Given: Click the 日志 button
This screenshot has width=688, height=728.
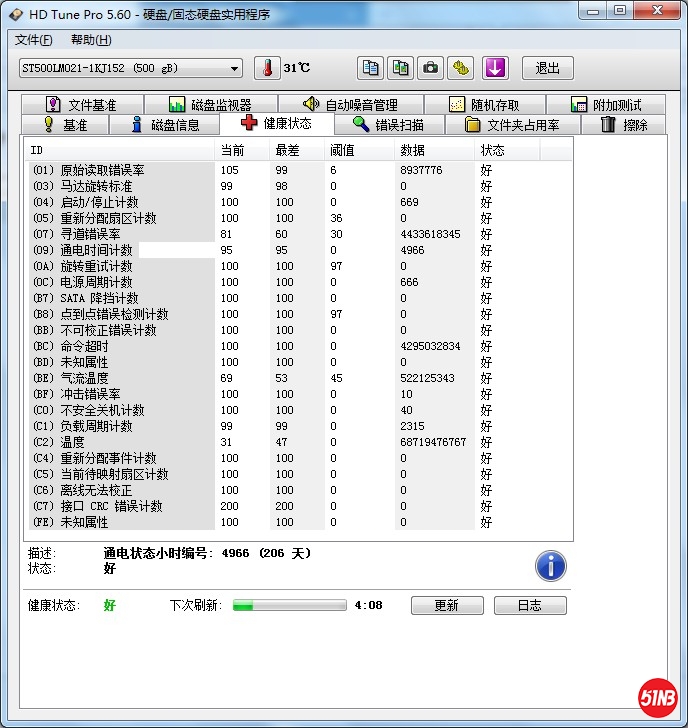Looking at the screenshot, I should pyautogui.click(x=529, y=605).
